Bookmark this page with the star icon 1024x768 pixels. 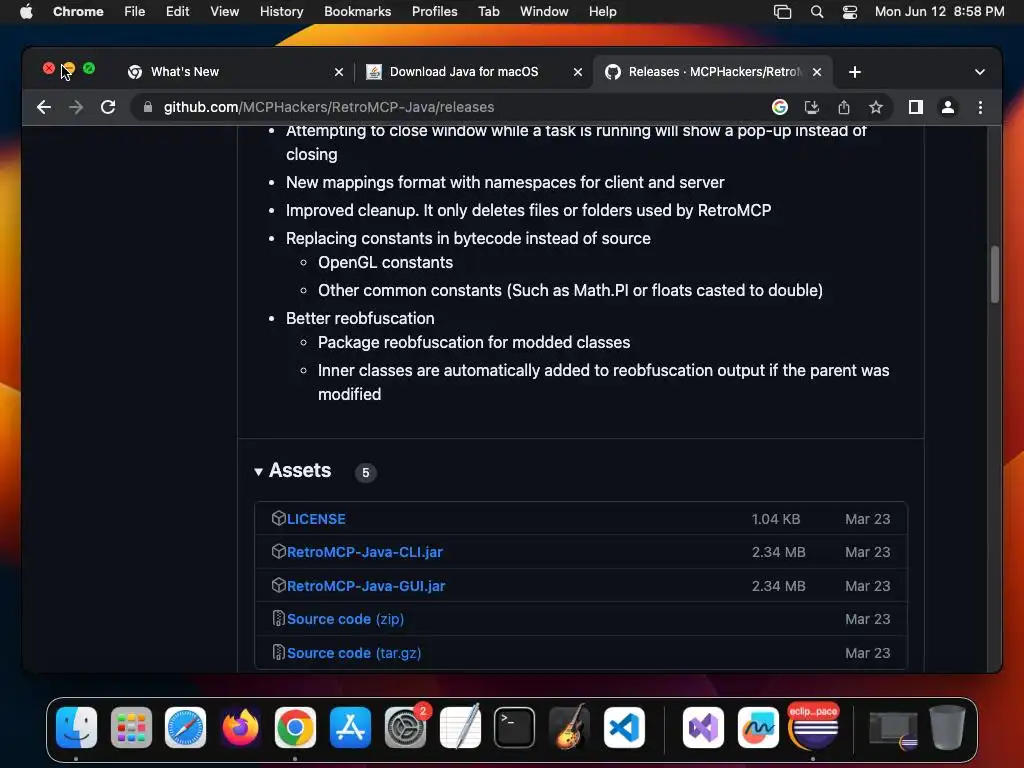[876, 107]
